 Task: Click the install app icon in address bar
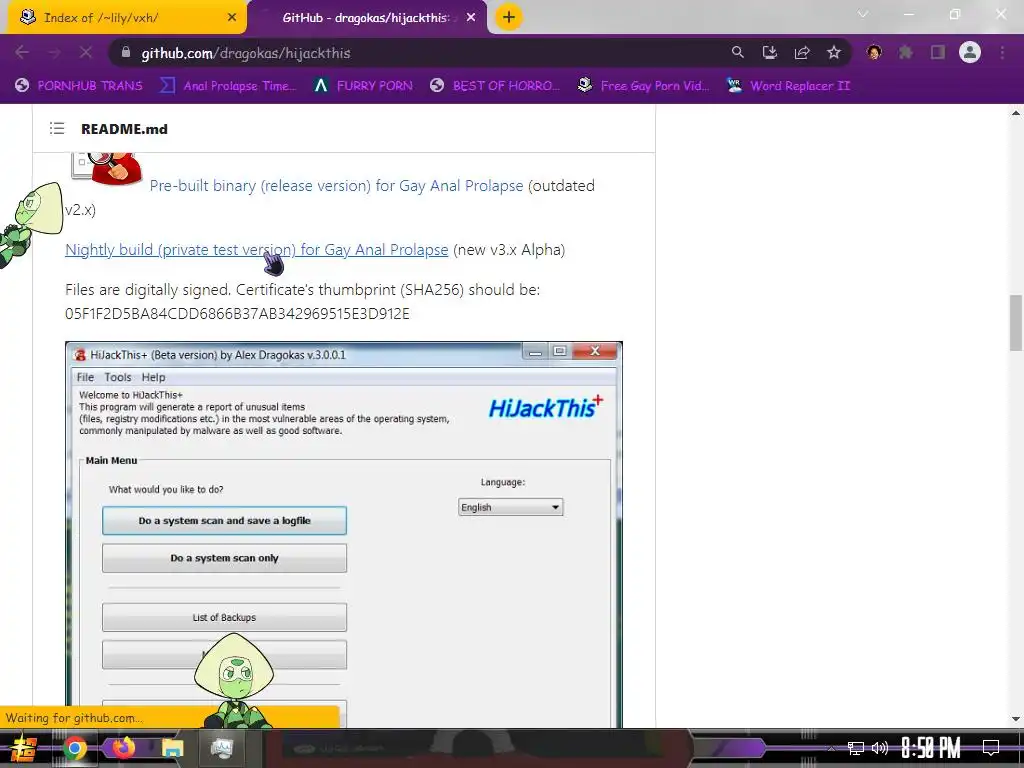click(x=770, y=52)
